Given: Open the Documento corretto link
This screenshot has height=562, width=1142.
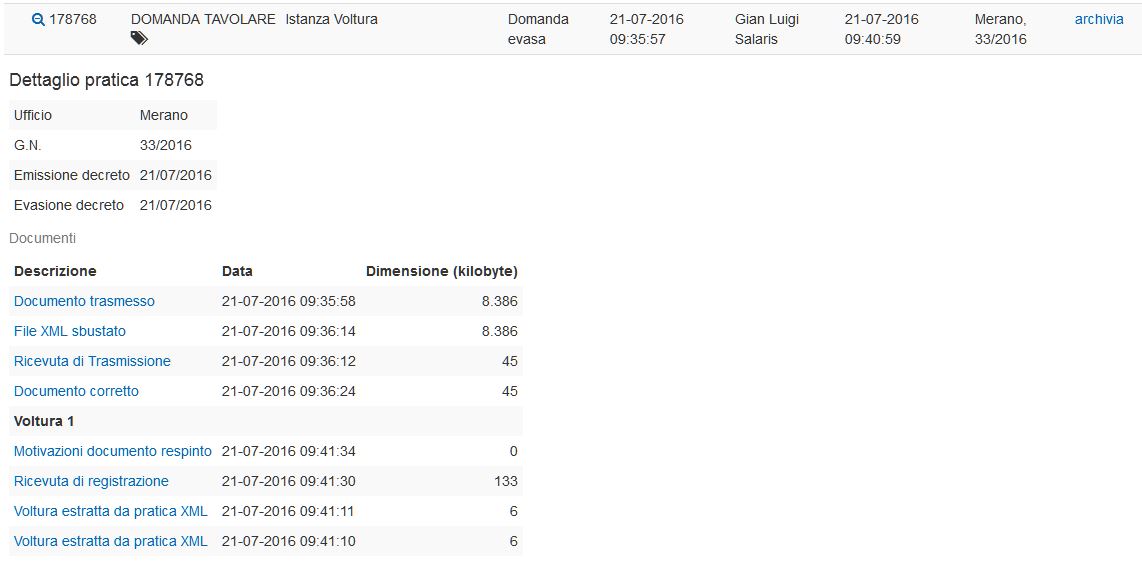Looking at the screenshot, I should (76, 391).
